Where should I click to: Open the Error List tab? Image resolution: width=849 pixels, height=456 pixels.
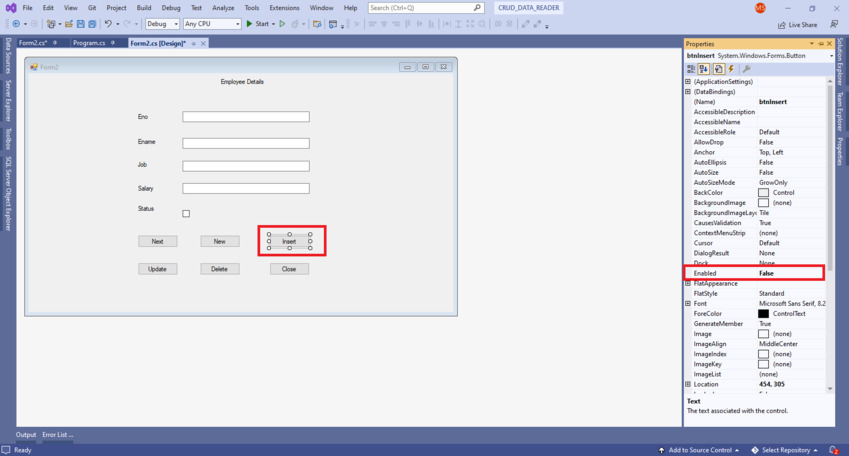pyautogui.click(x=57, y=435)
